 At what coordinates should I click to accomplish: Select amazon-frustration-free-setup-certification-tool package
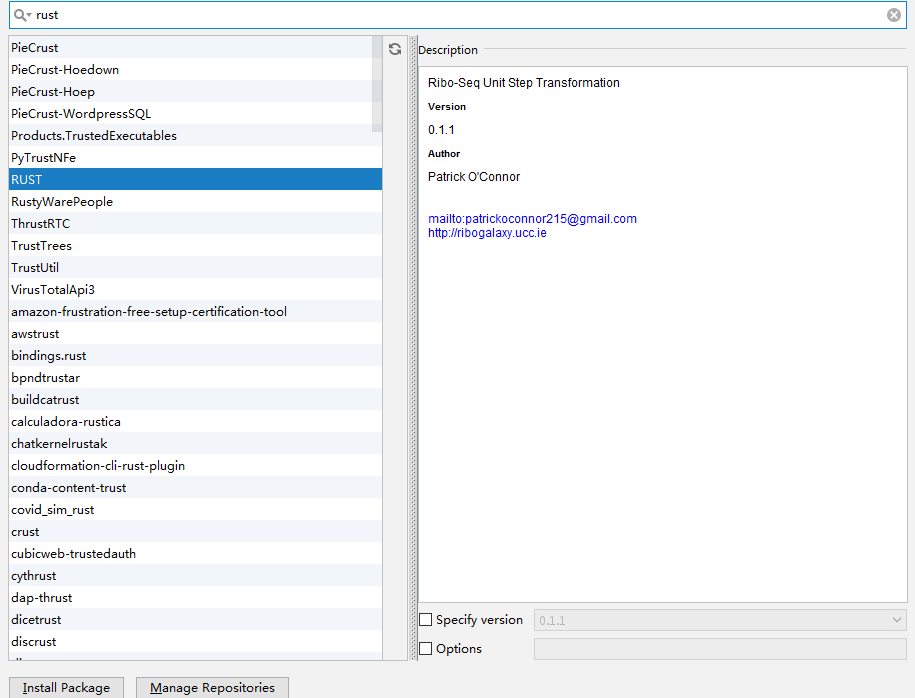pyautogui.click(x=195, y=311)
